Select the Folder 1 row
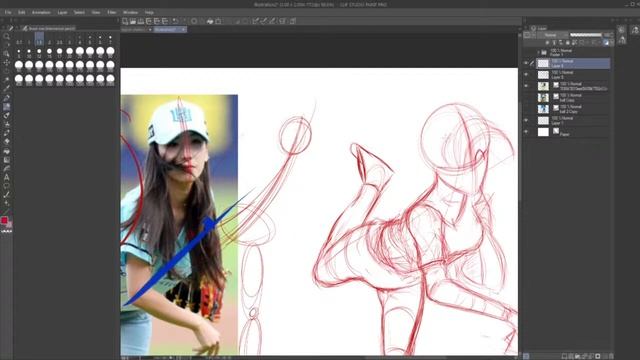 (x=573, y=52)
